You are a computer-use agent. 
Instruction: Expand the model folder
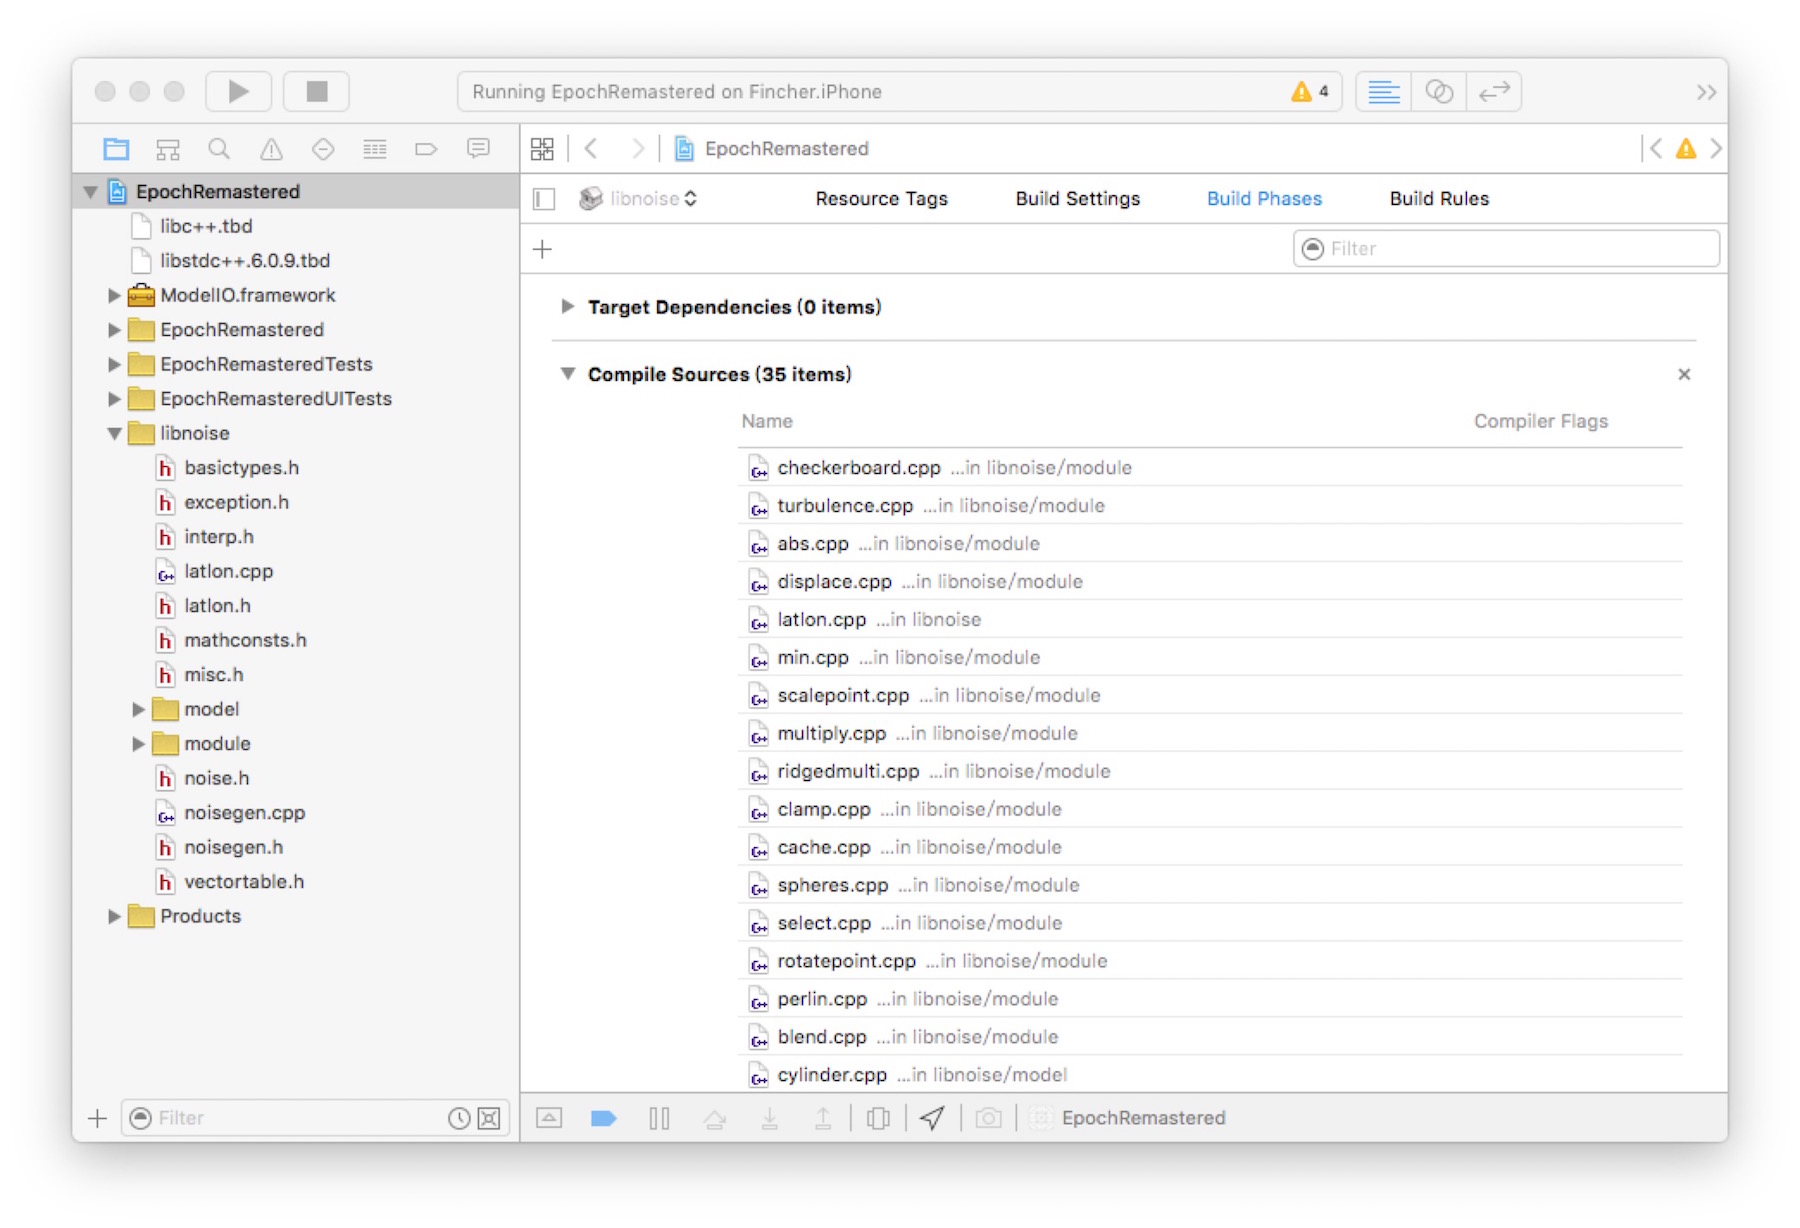tap(138, 710)
